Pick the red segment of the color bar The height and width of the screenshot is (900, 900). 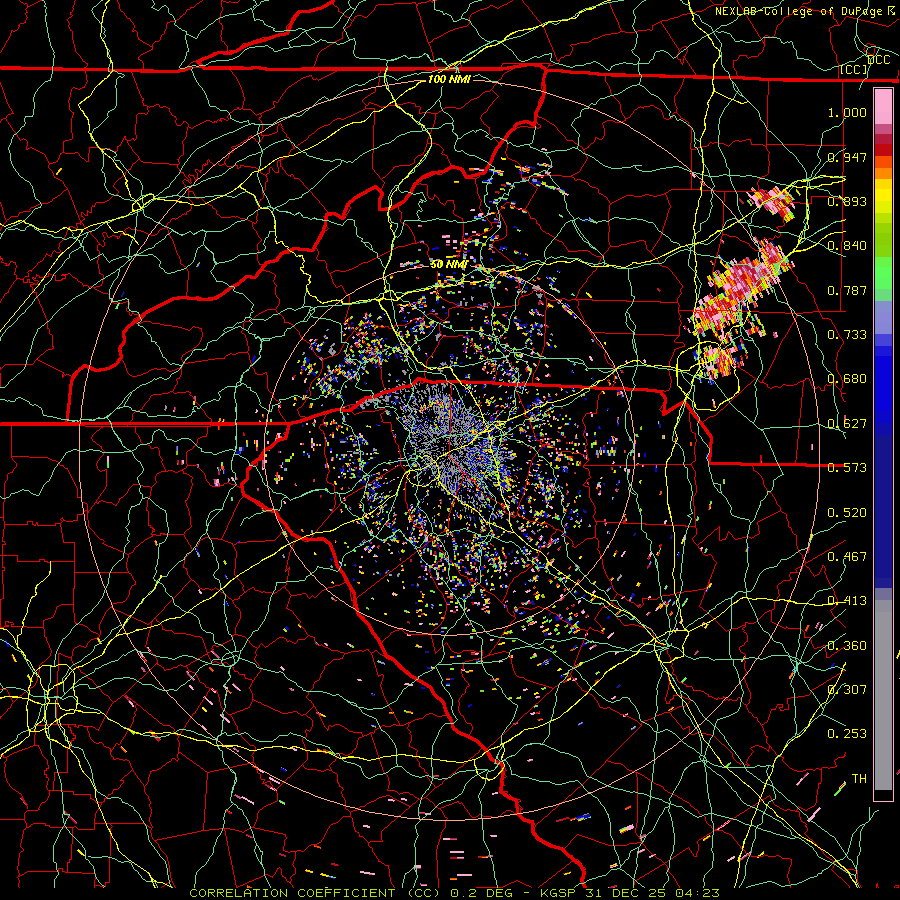coord(883,149)
